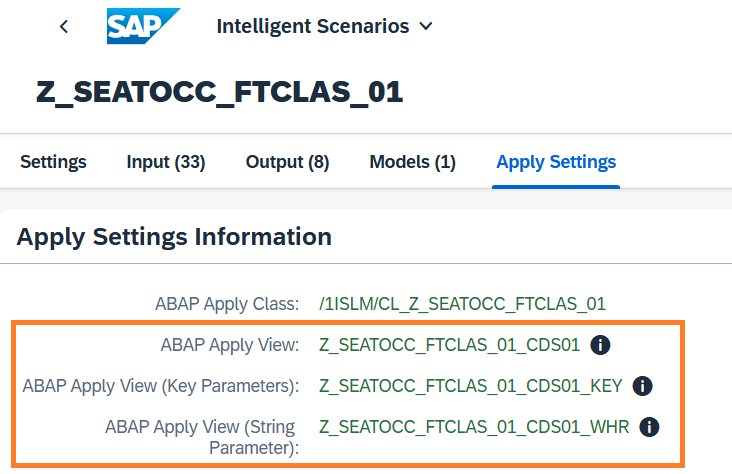Click the Intelligent Scenarios app title
The image size is (732, 474).
coord(312,27)
